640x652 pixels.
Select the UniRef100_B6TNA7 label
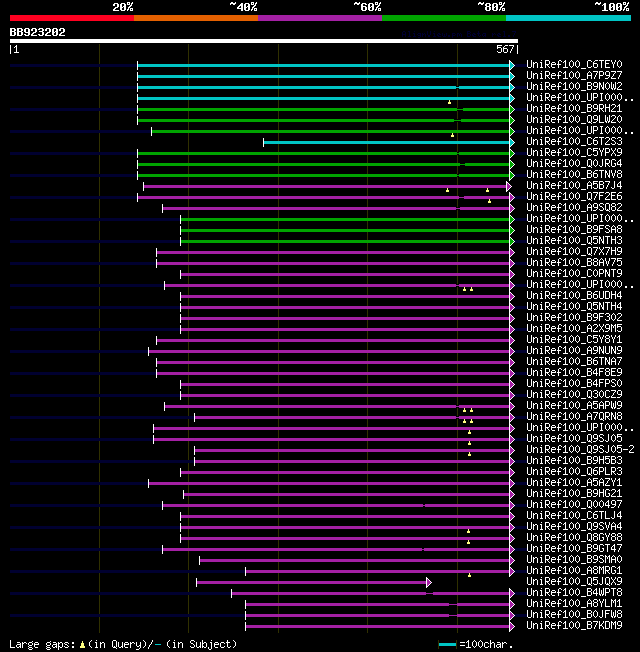pos(574,361)
